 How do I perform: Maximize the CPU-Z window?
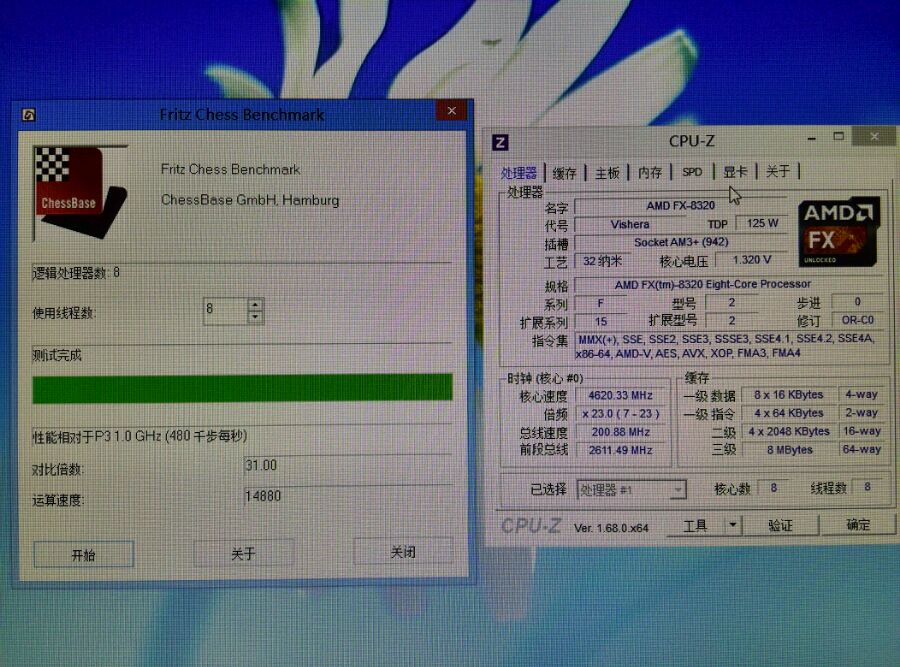click(x=839, y=137)
